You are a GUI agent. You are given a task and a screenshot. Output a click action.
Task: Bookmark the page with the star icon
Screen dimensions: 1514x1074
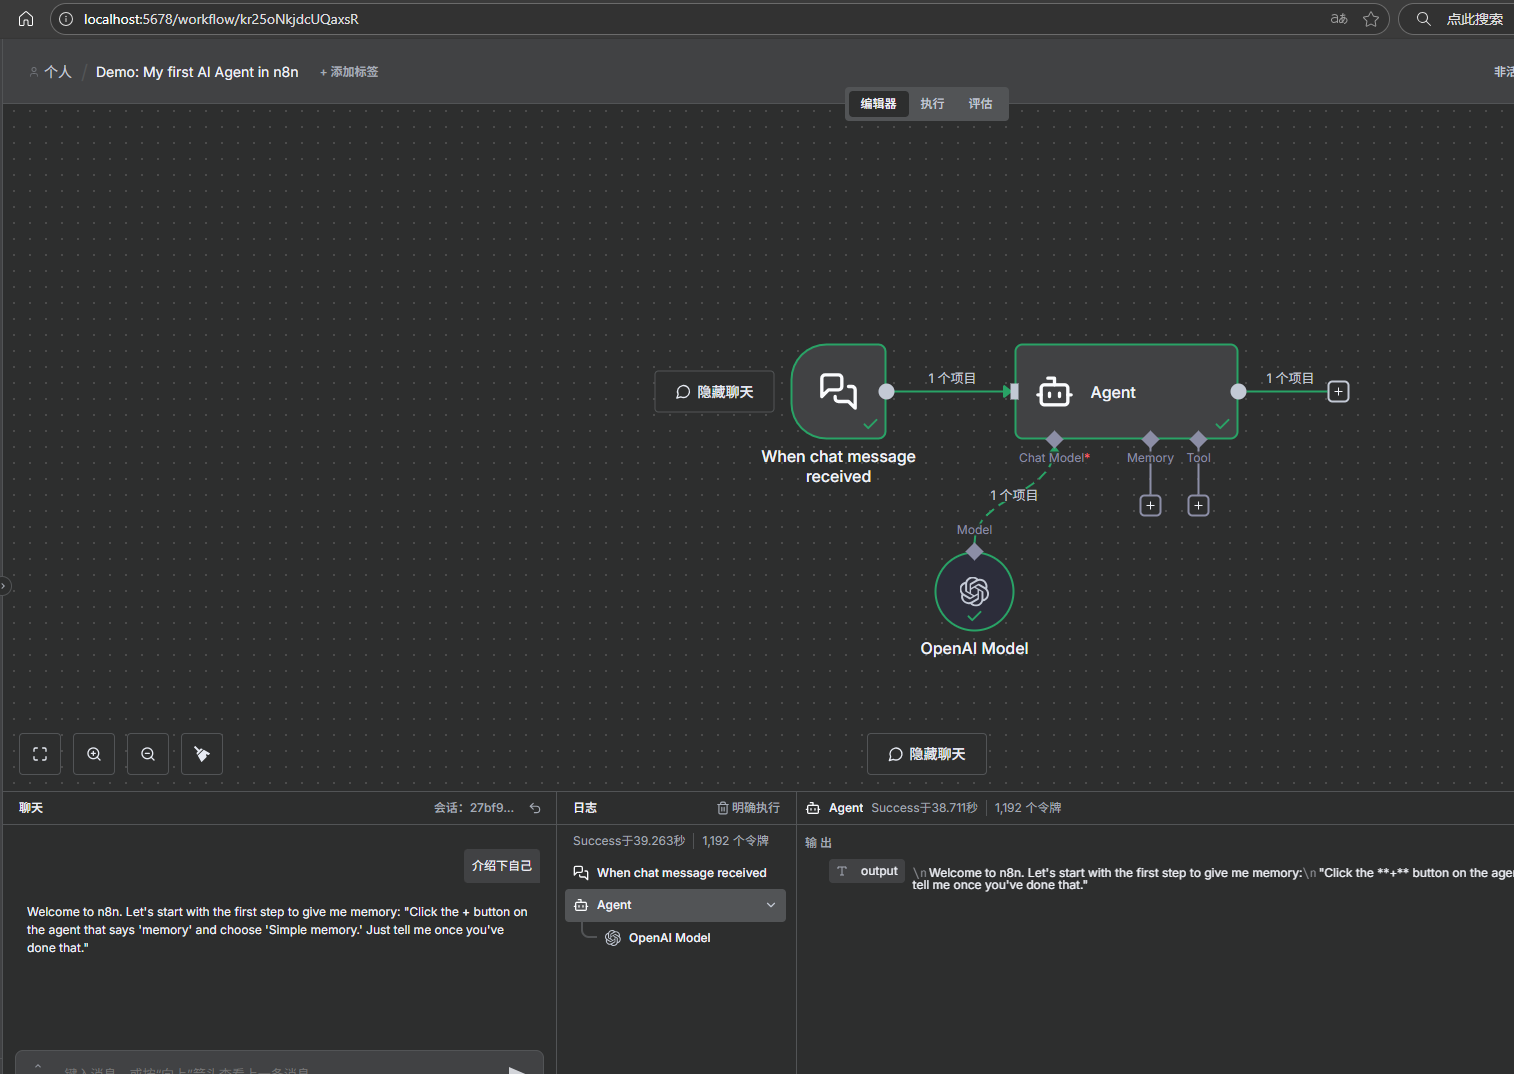click(1371, 19)
